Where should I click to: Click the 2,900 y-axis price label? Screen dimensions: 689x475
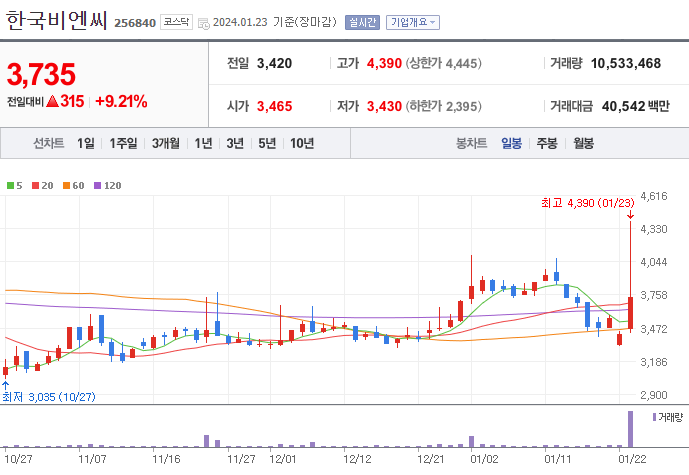(x=654, y=395)
